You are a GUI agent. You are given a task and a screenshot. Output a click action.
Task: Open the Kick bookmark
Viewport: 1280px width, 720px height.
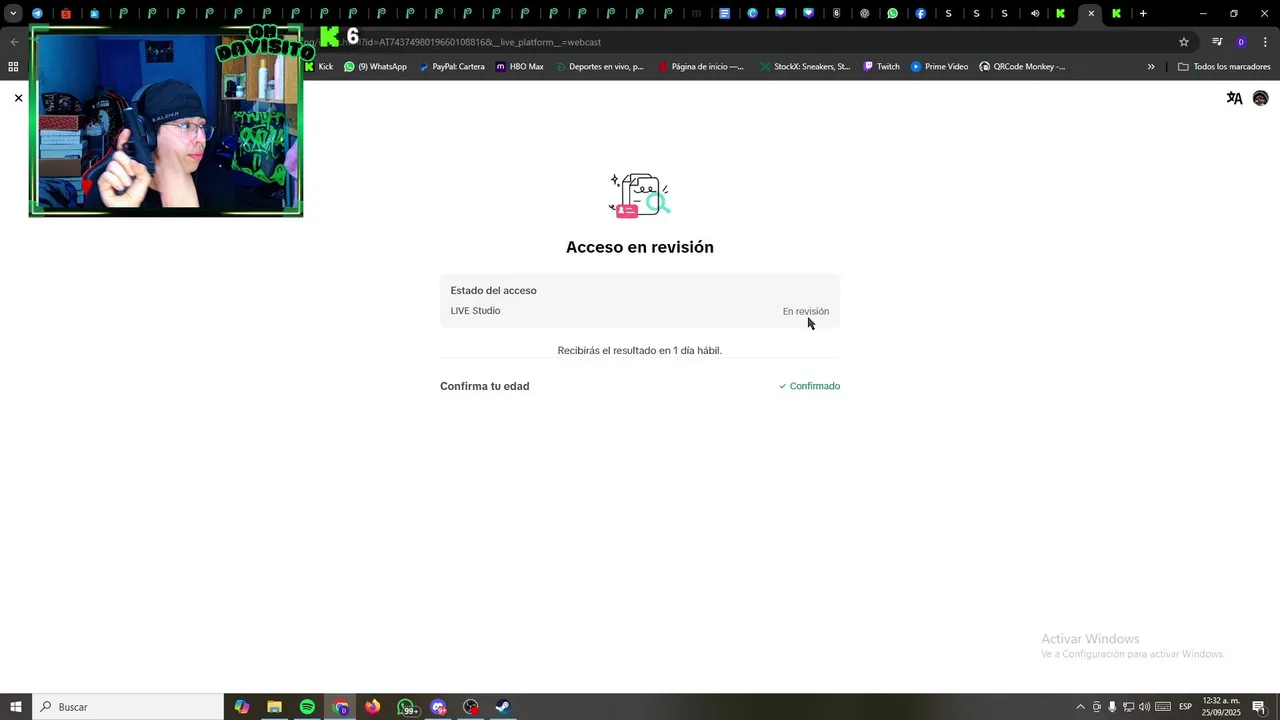click(319, 67)
